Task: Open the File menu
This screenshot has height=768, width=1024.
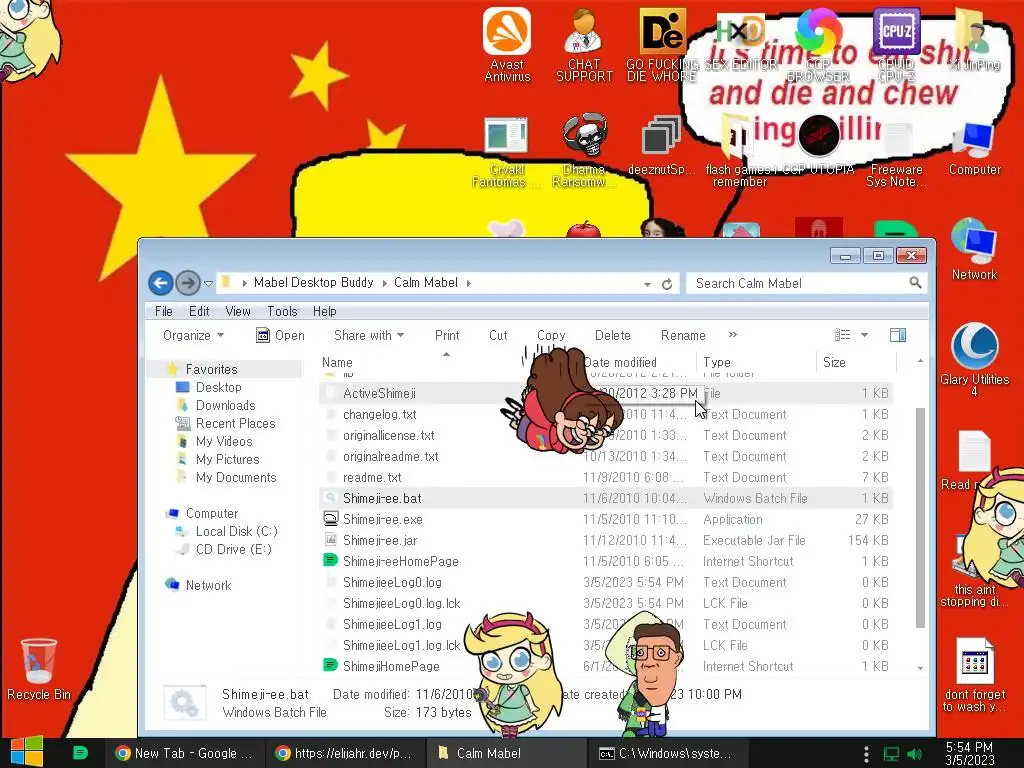Action: (x=163, y=311)
